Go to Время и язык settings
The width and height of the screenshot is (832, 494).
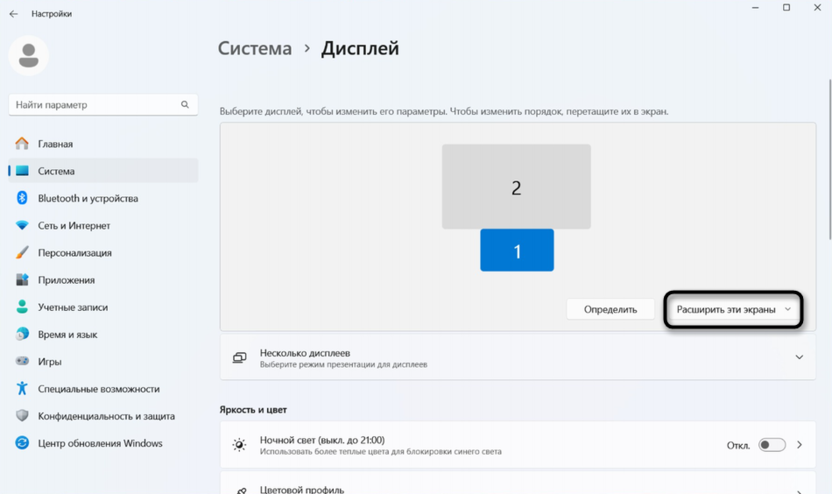(103, 334)
